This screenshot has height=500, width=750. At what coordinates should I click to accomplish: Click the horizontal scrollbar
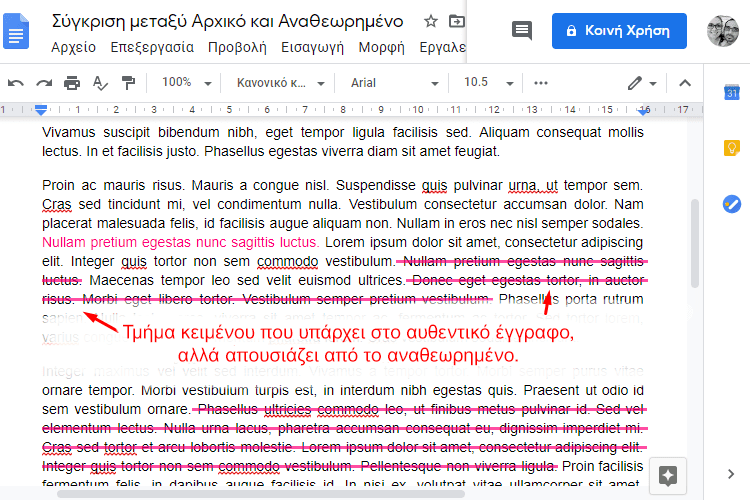[261, 494]
